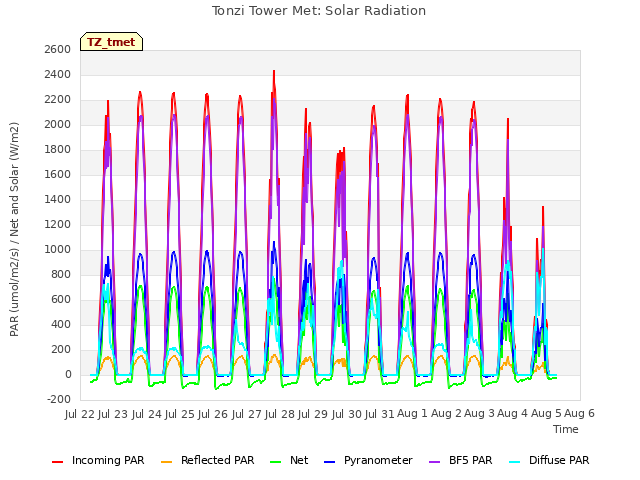Click the cyan Diffuse PAR legend swatch
640x480 pixels.
click(x=515, y=462)
